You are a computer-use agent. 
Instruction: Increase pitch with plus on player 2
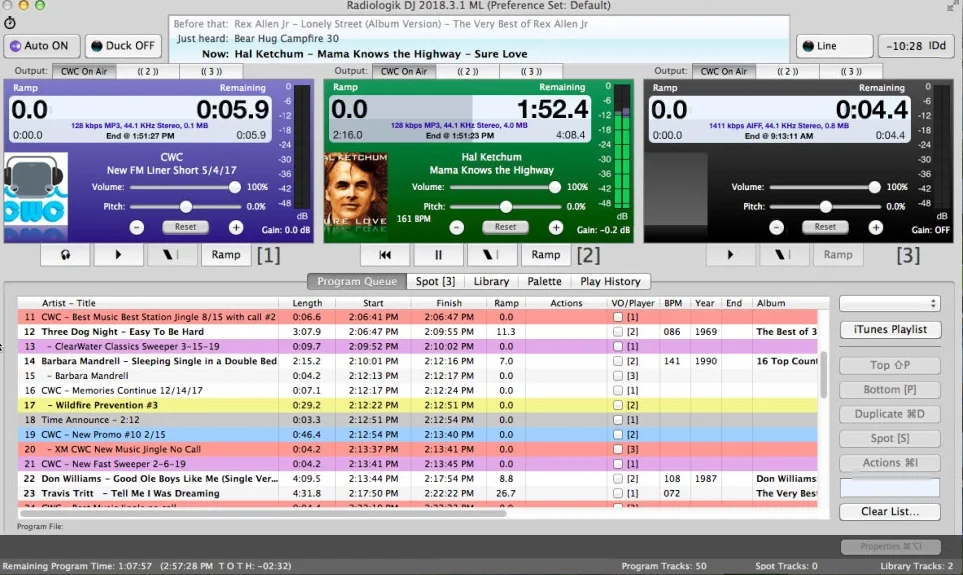click(556, 227)
